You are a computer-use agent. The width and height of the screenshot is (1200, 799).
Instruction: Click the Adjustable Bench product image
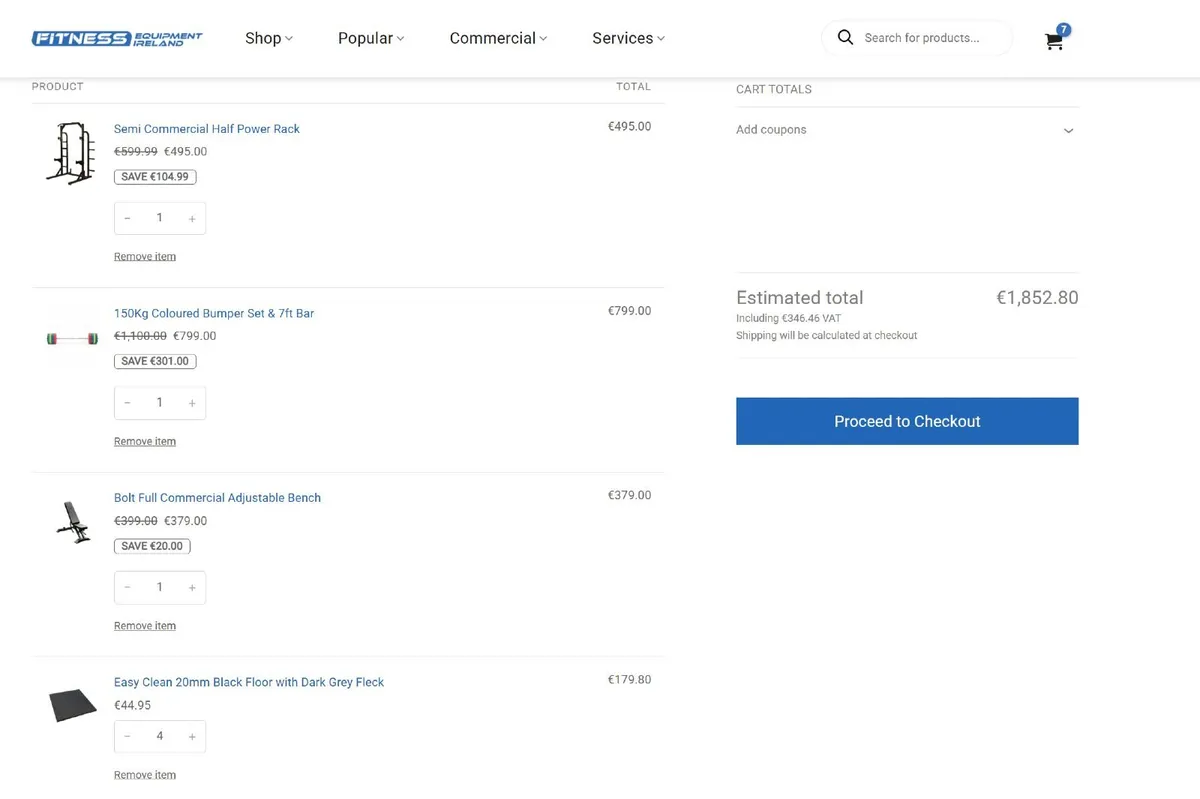tap(72, 521)
